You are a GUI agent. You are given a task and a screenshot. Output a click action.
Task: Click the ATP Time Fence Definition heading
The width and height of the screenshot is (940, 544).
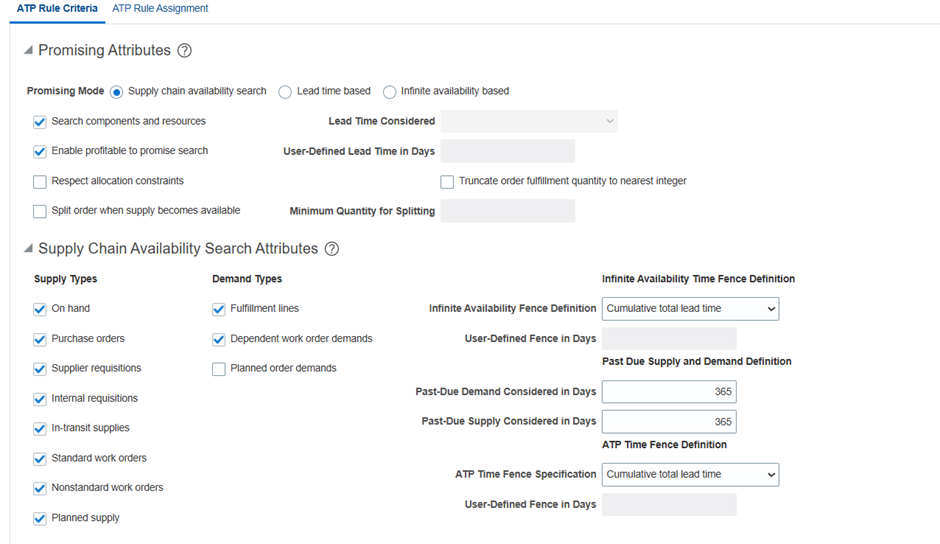click(664, 444)
